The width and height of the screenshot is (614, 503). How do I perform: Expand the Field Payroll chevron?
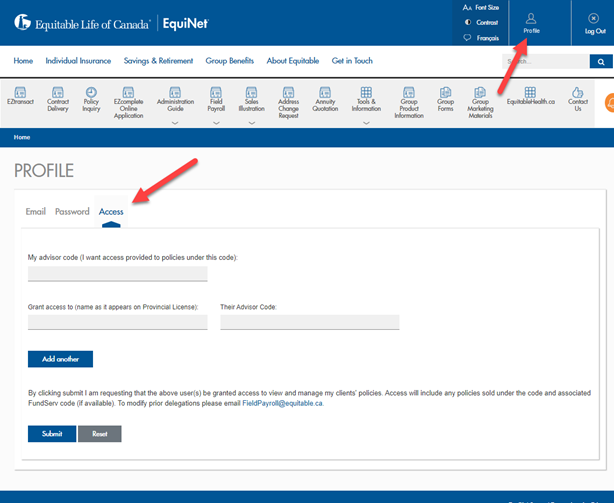(x=216, y=123)
